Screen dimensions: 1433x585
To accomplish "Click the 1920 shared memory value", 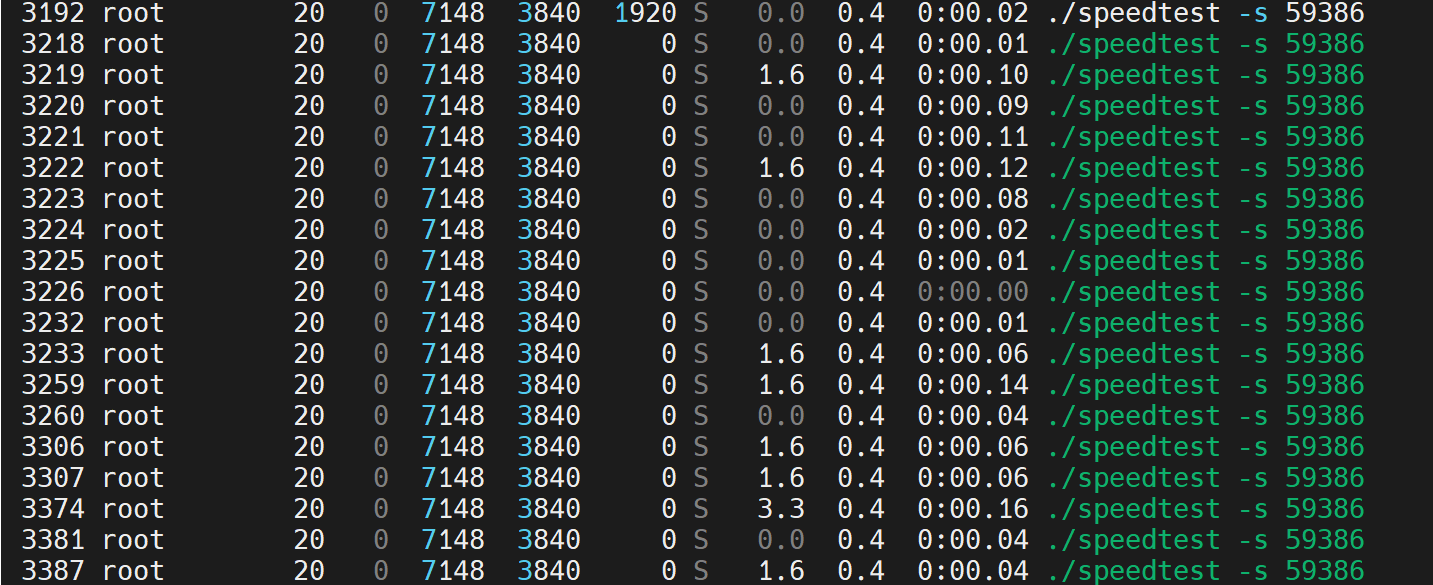I will coord(645,13).
